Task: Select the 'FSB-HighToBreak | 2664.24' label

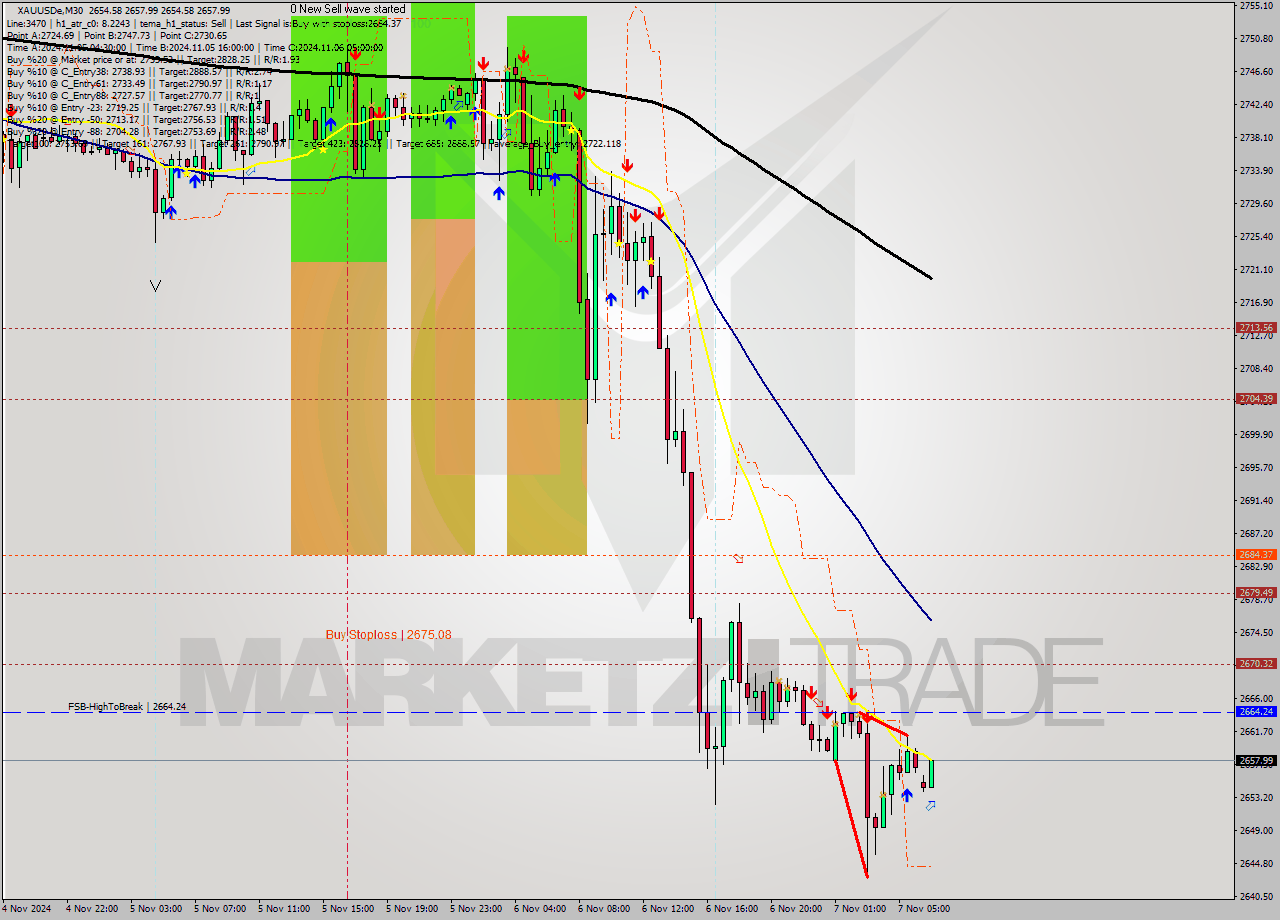Action: pos(127,707)
